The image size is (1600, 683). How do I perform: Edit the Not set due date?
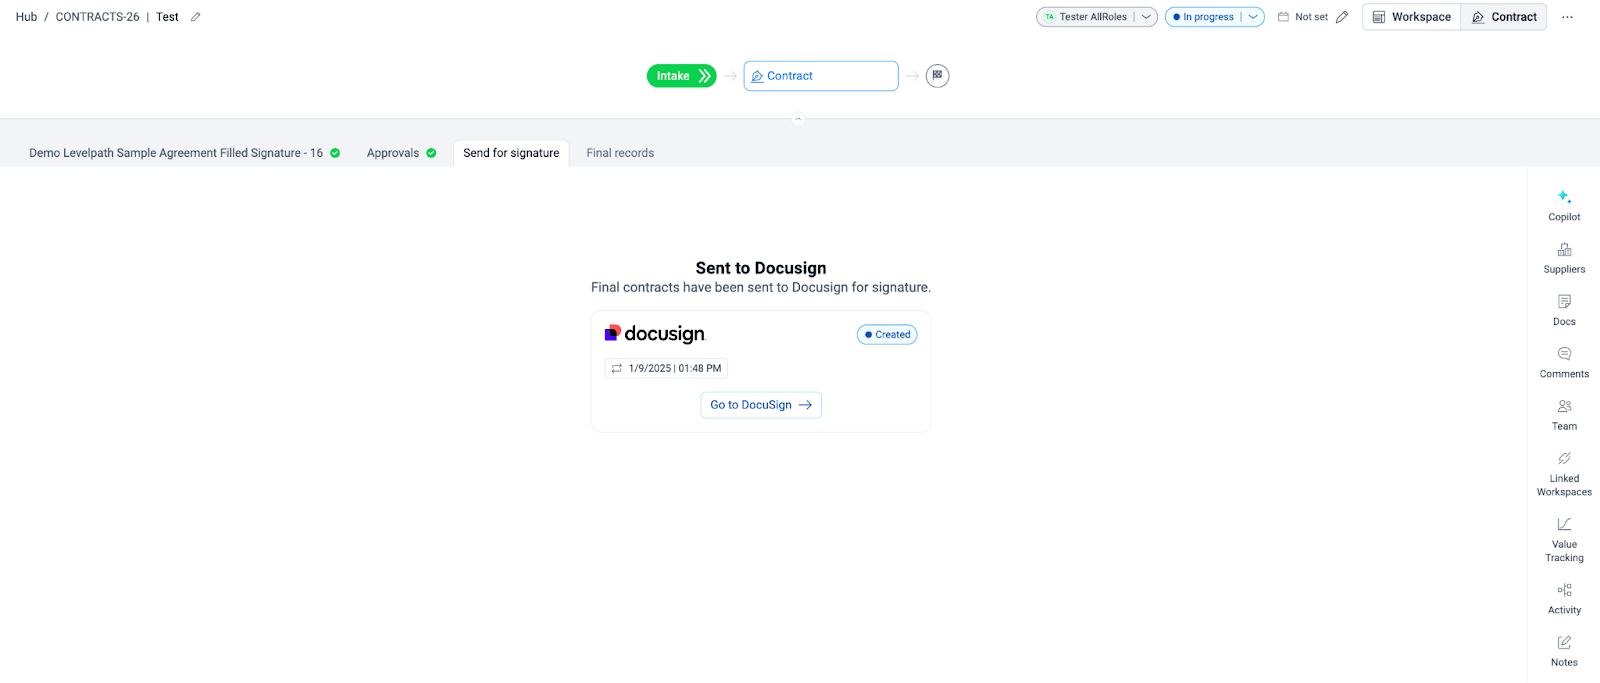(1342, 17)
